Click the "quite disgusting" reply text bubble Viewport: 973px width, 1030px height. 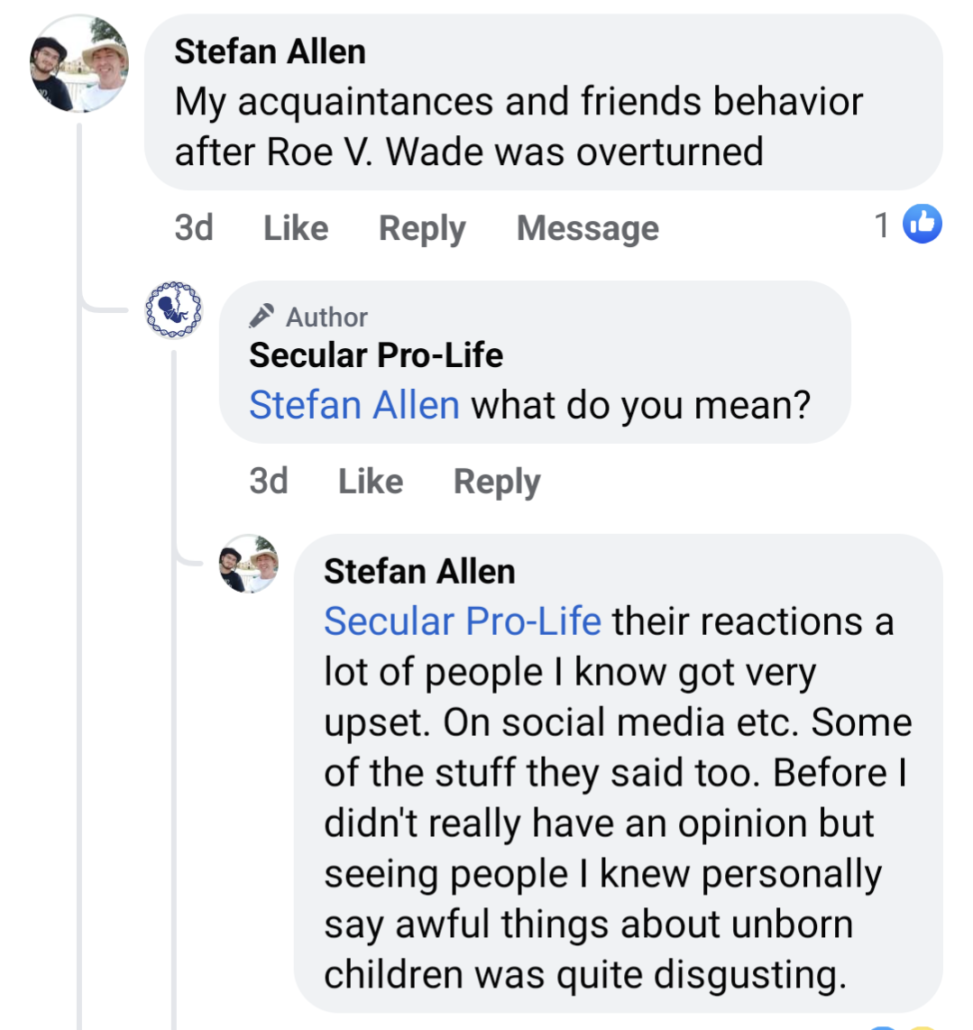618,823
